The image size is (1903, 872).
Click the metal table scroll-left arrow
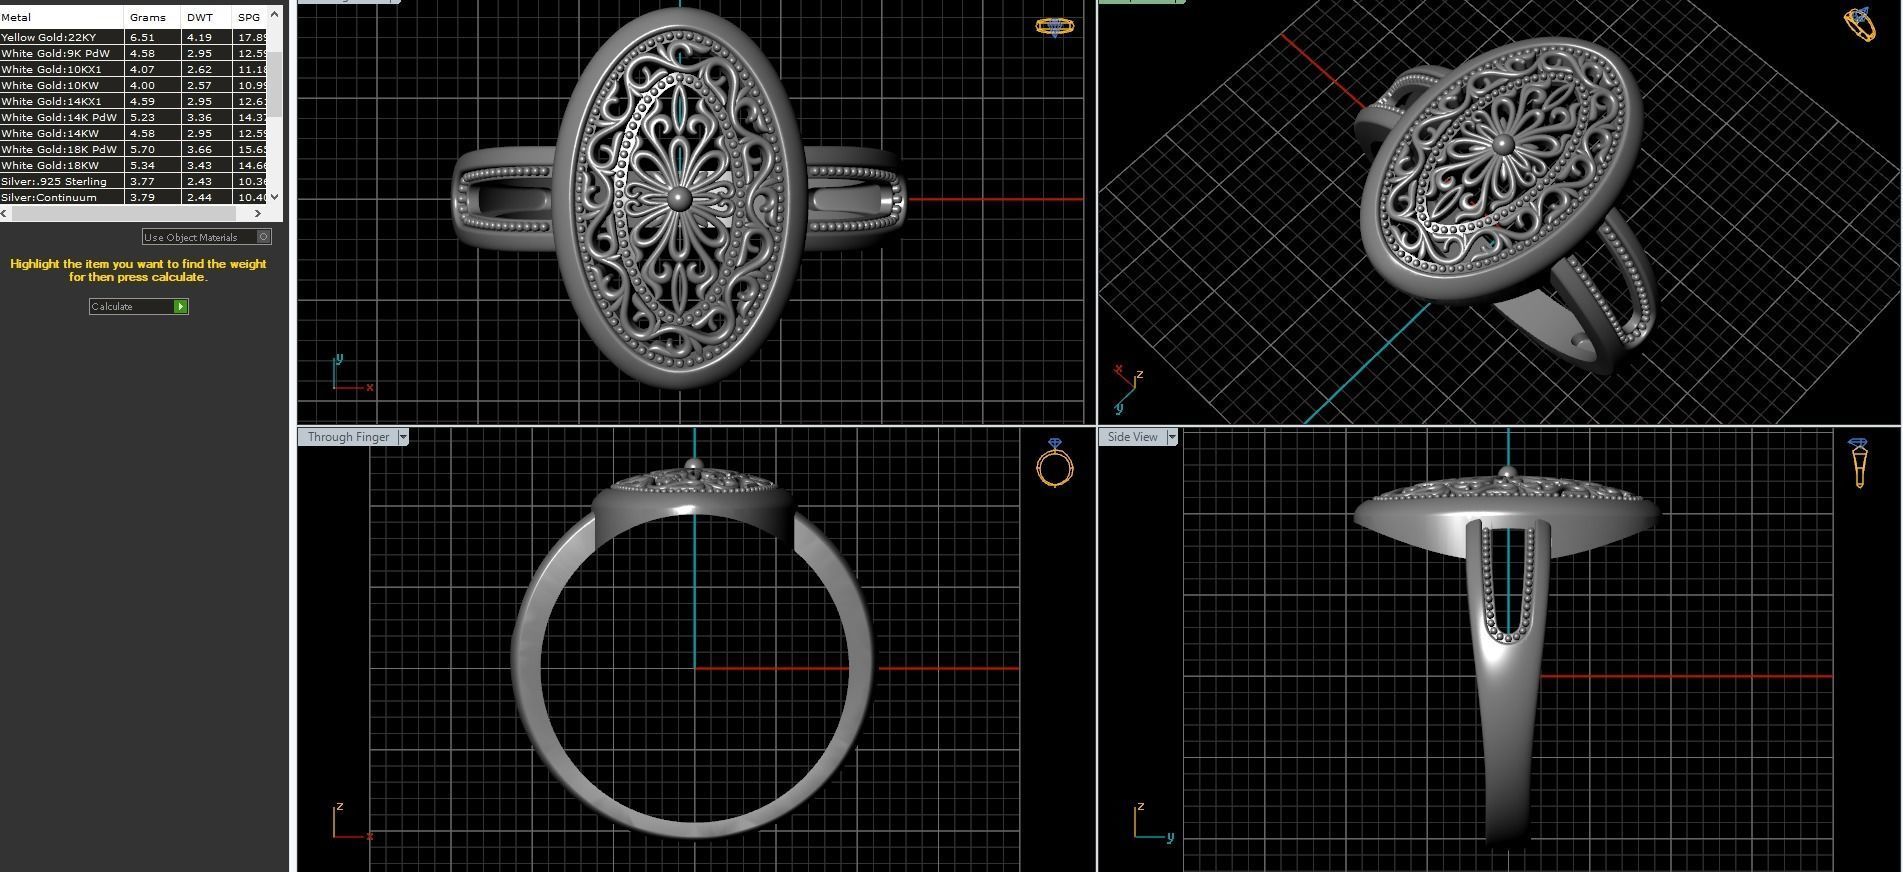pos(5,213)
